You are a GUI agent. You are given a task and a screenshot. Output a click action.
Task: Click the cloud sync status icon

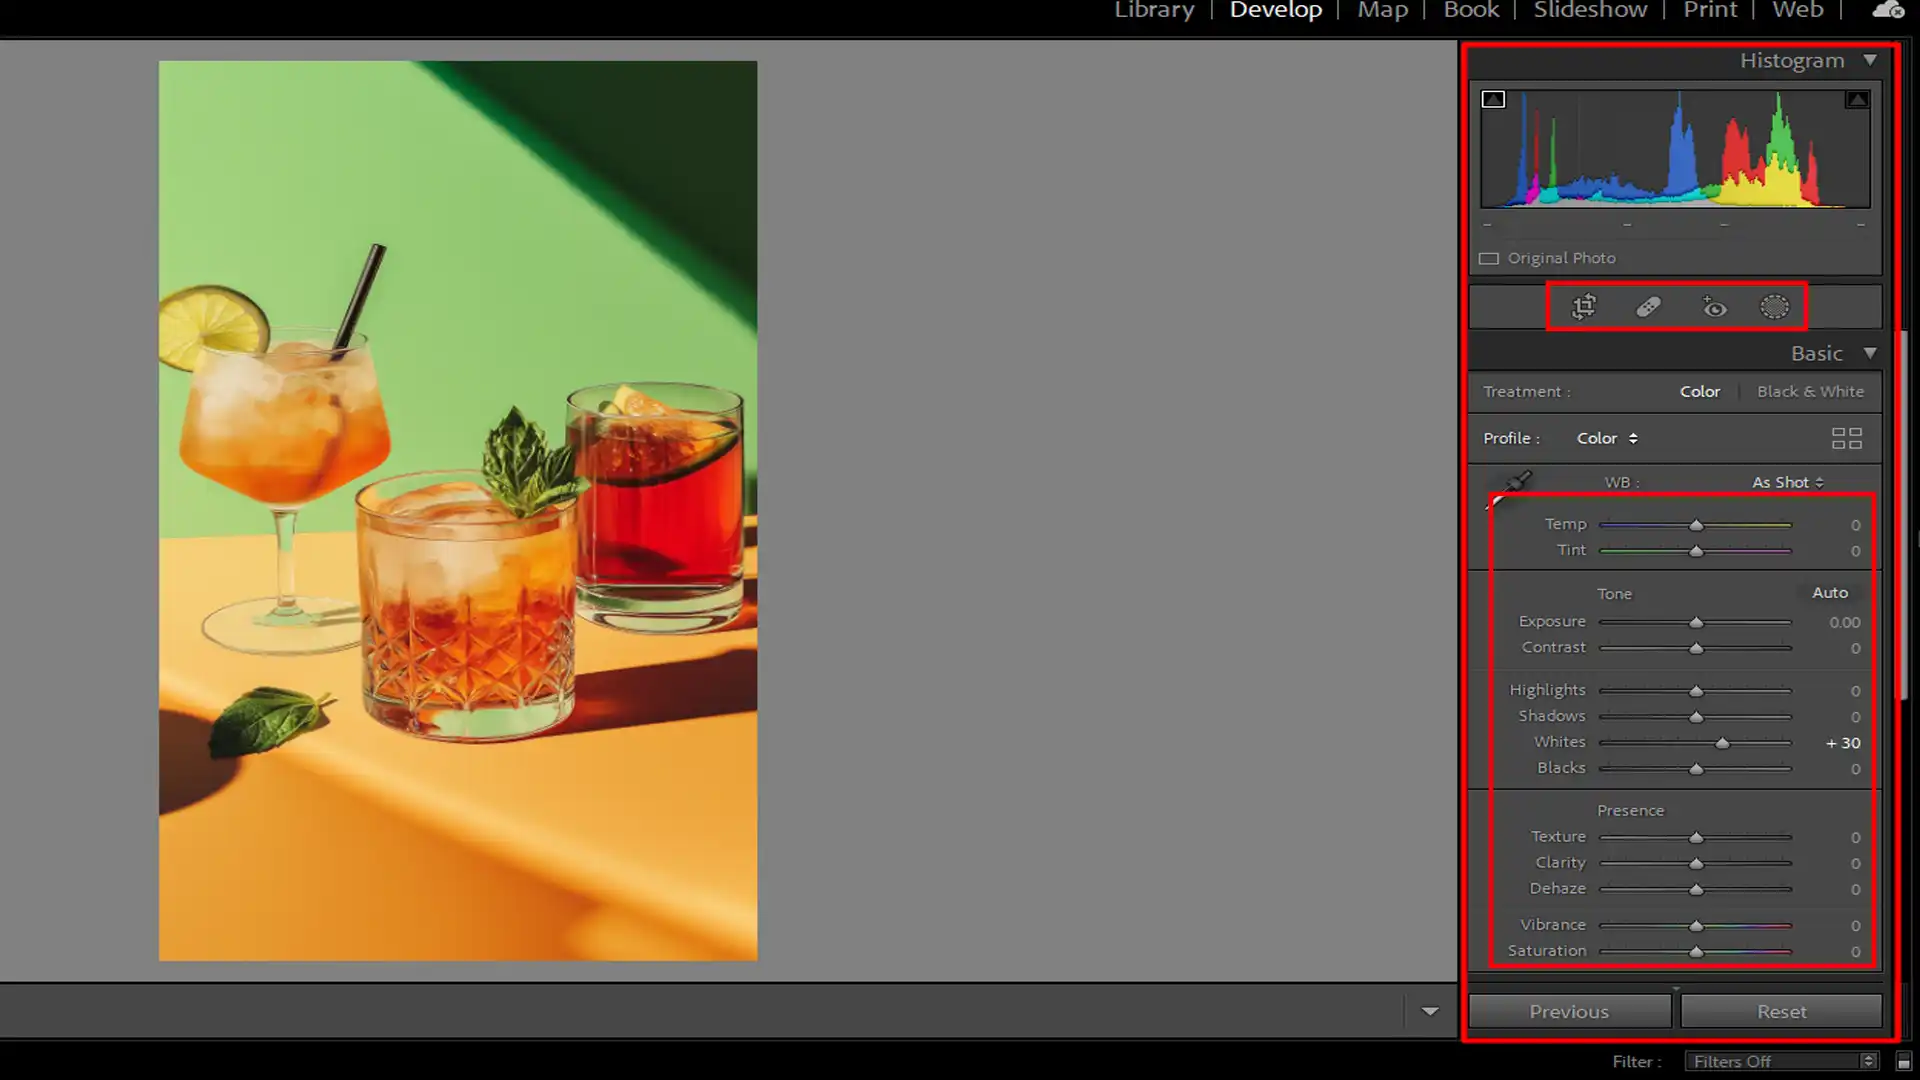click(x=1887, y=11)
